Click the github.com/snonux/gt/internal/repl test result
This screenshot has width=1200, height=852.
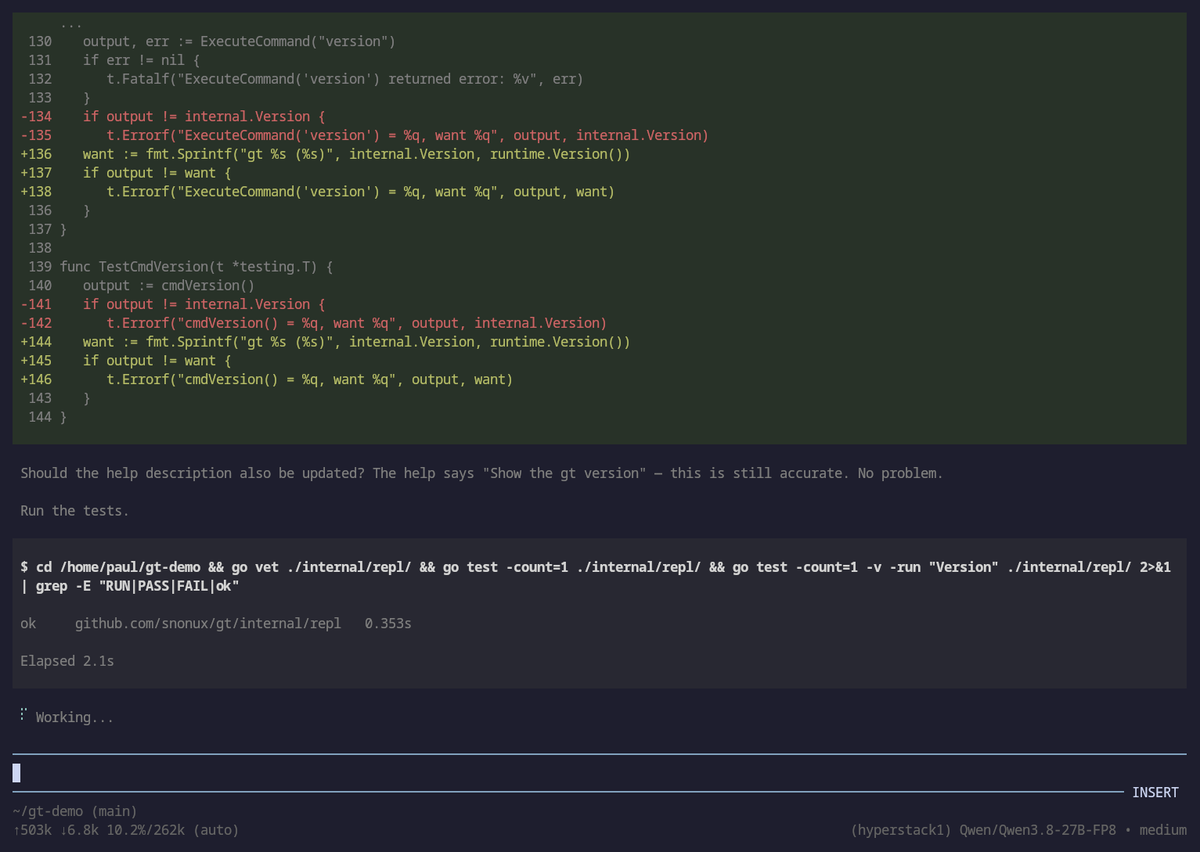[208, 623]
